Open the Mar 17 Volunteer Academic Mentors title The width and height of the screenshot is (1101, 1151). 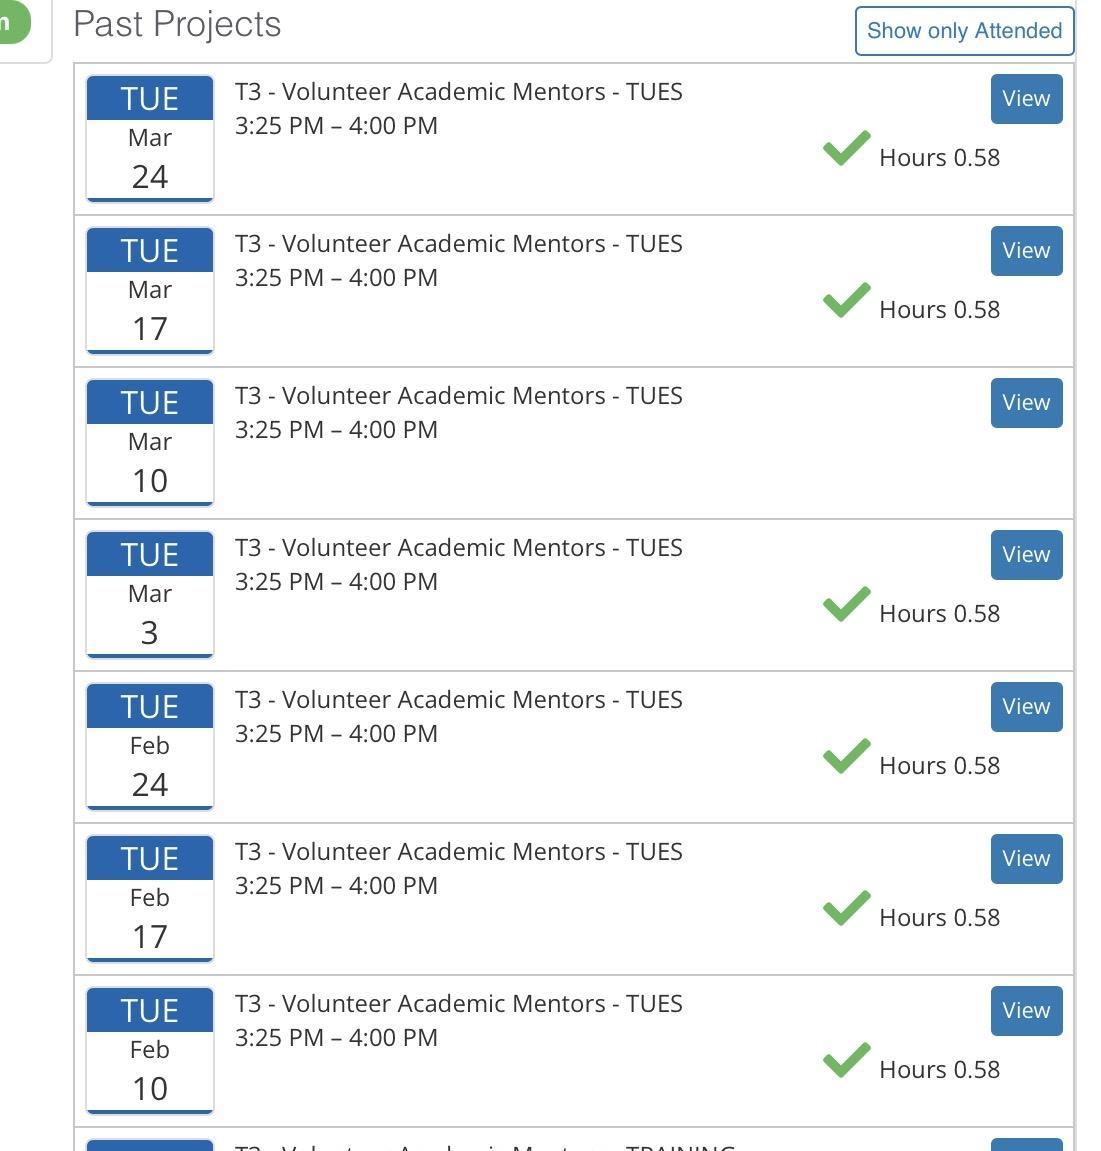458,244
